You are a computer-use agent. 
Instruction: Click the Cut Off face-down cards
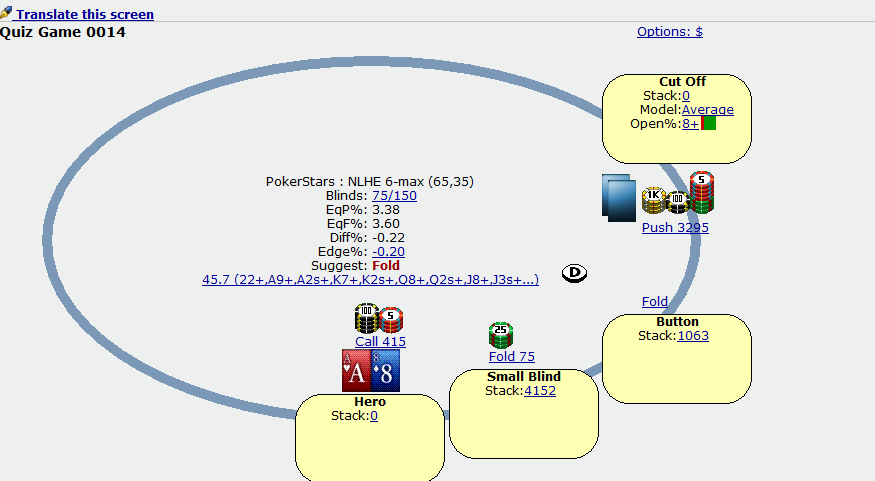pyautogui.click(x=619, y=198)
